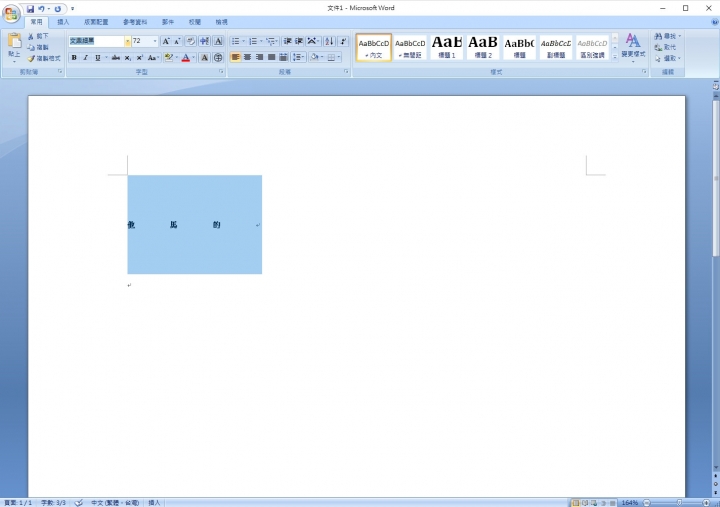Open the 校閱 (Review) tab
Screen dimensions: 720x507
coord(195,22)
